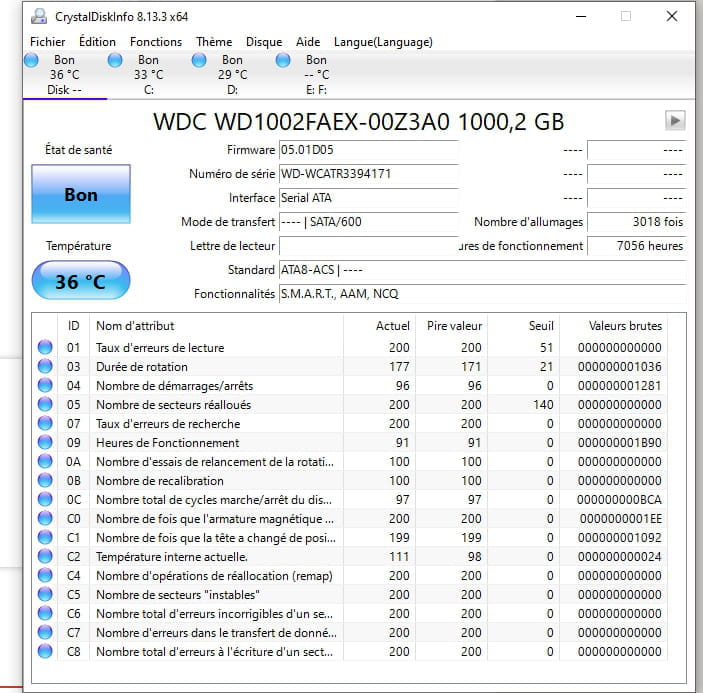Click the status dot for attribute C6
Screen dimensions: 703x693
coord(45,613)
